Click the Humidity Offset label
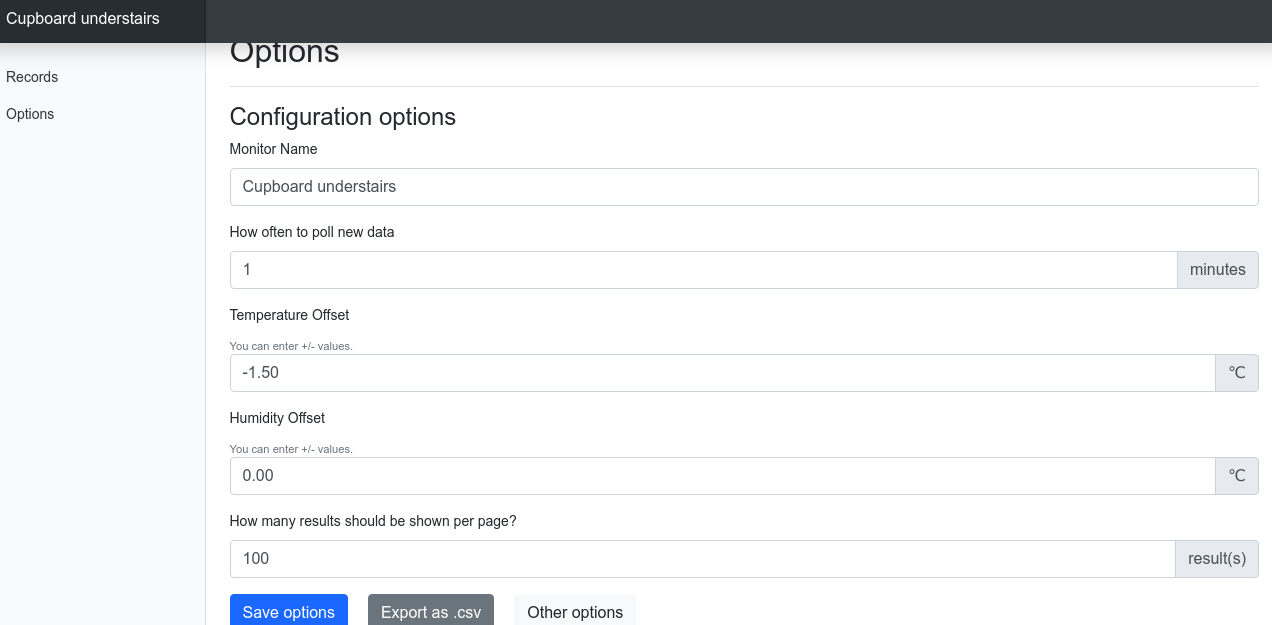 tap(277, 418)
